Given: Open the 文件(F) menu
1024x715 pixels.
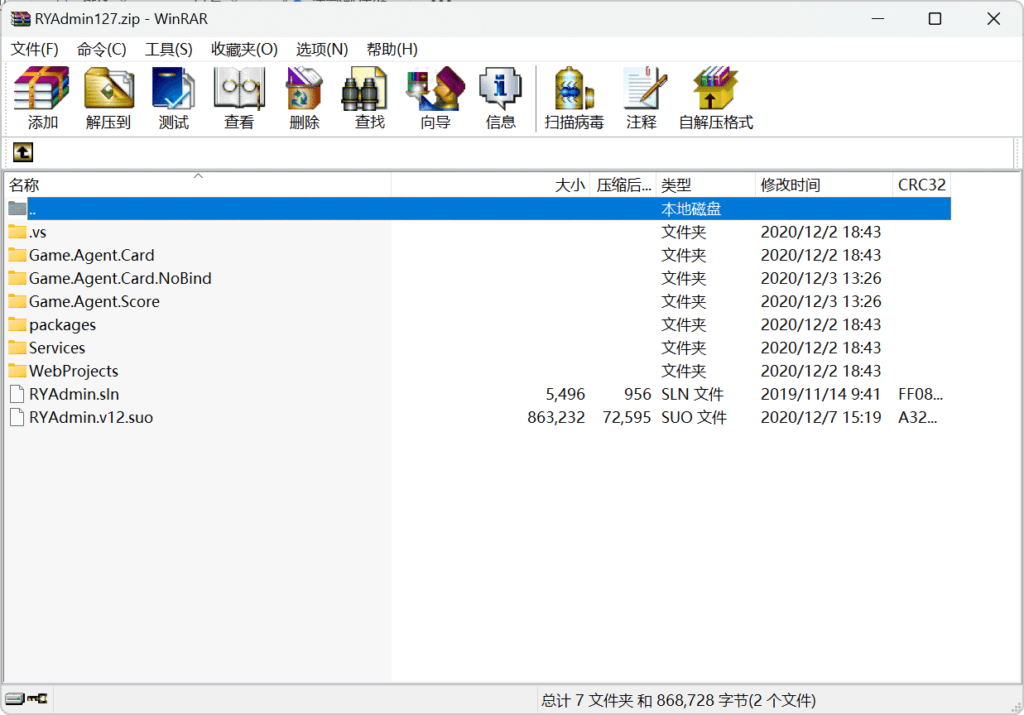Looking at the screenshot, I should (x=35, y=49).
